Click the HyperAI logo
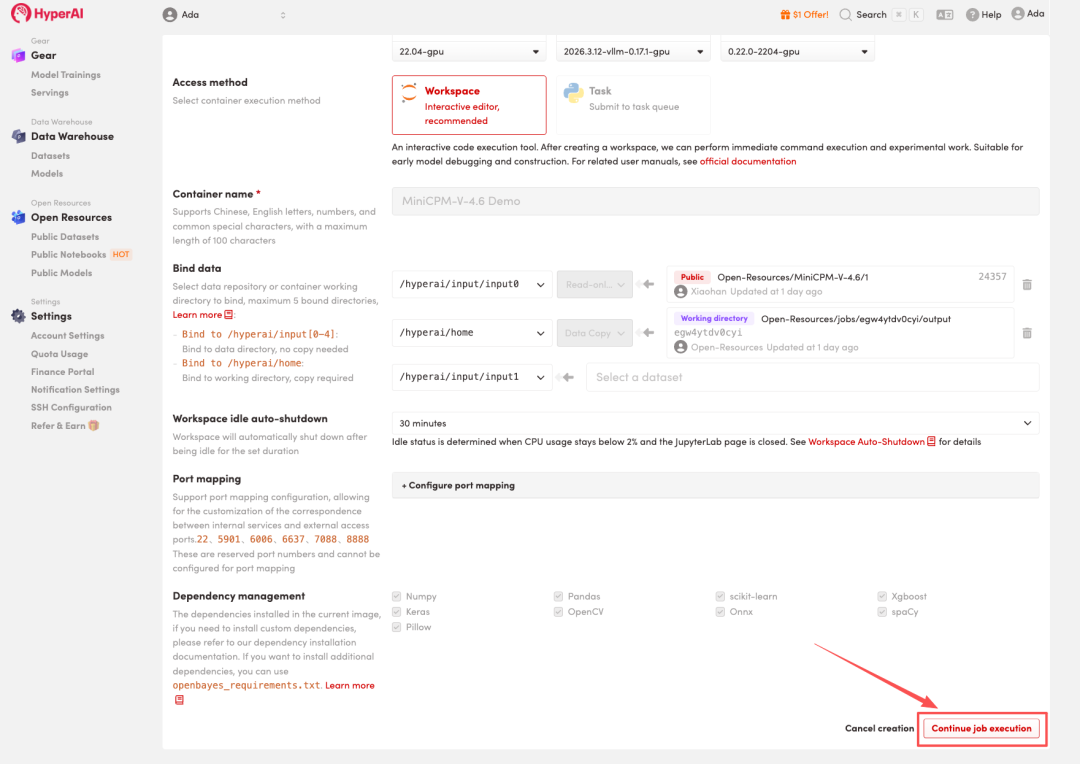The height and width of the screenshot is (764, 1080). pos(47,14)
